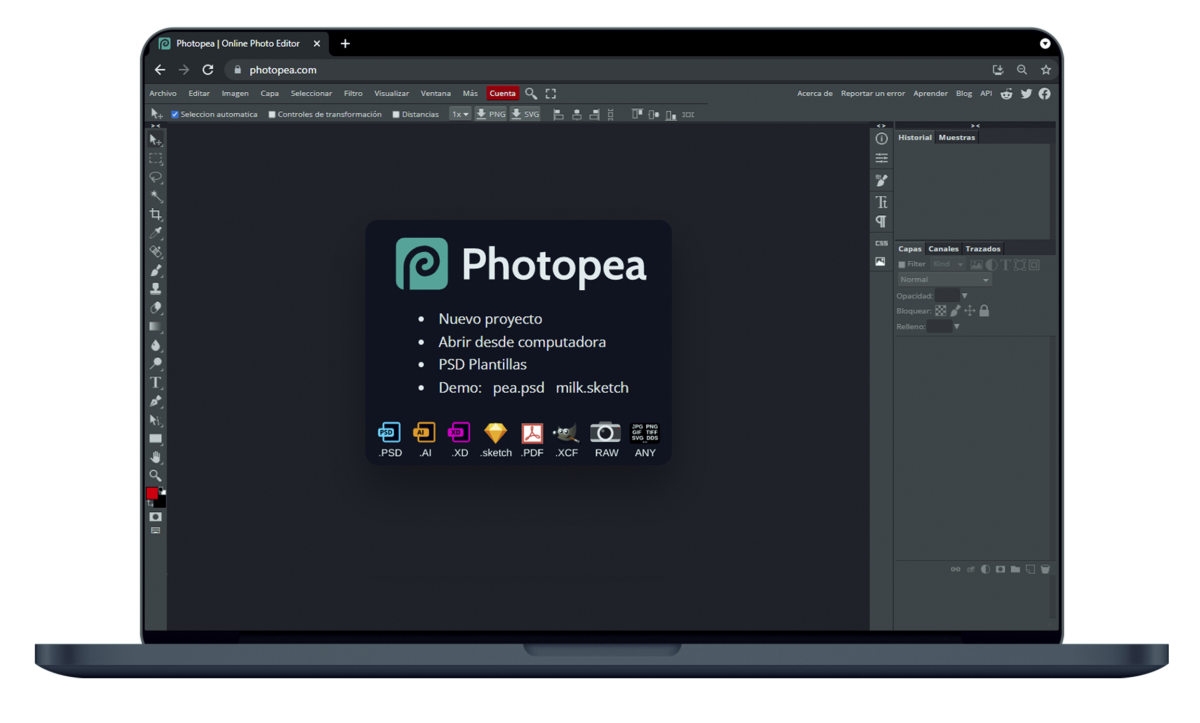The image size is (1200, 723).
Task: Select the Zoom tool in the toolbox
Action: [155, 475]
